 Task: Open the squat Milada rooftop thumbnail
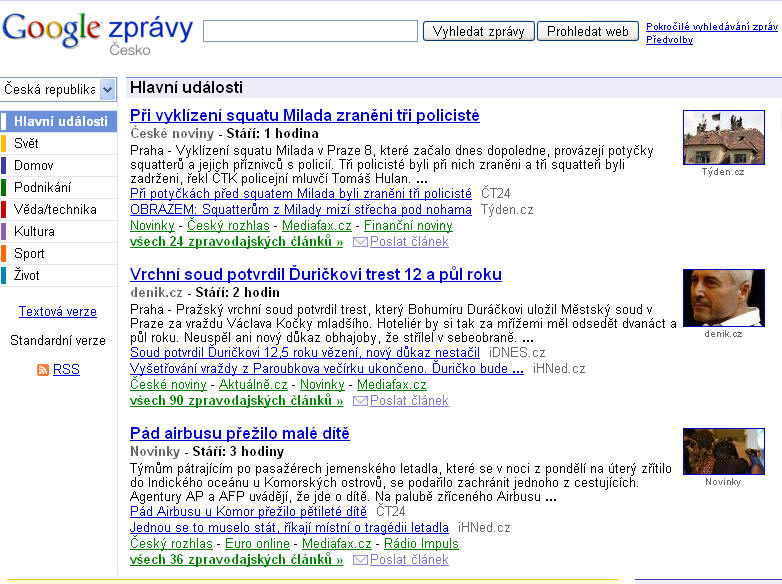tap(724, 137)
